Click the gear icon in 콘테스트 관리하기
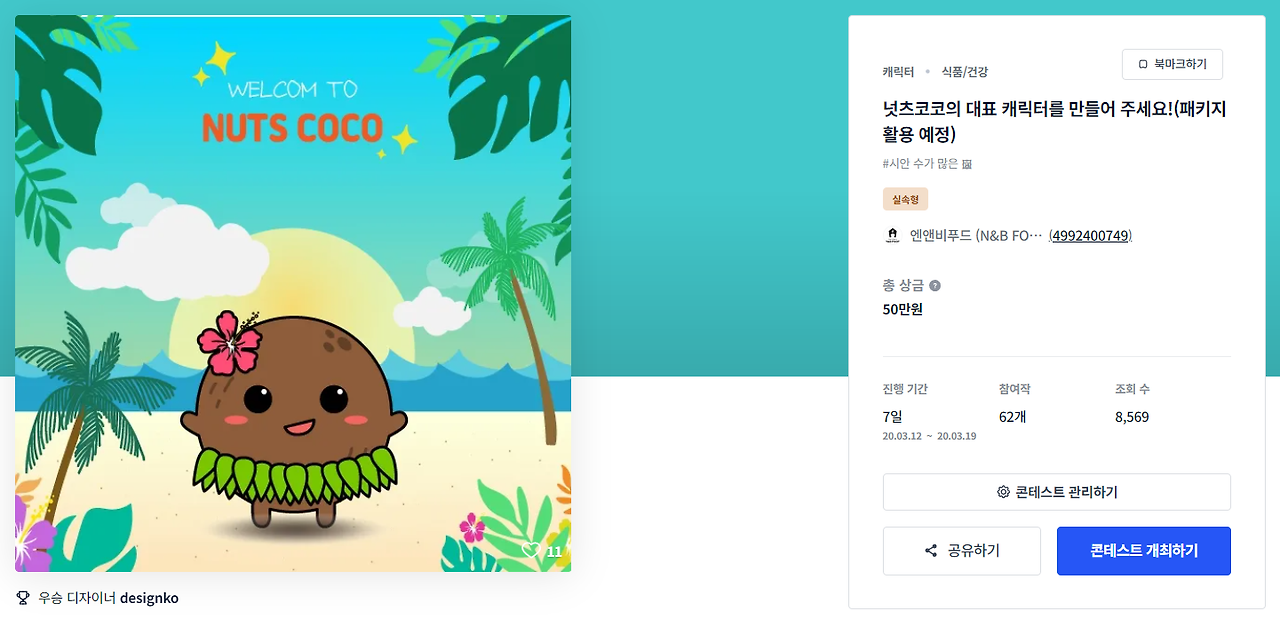The width and height of the screenshot is (1280, 619). [1003, 492]
